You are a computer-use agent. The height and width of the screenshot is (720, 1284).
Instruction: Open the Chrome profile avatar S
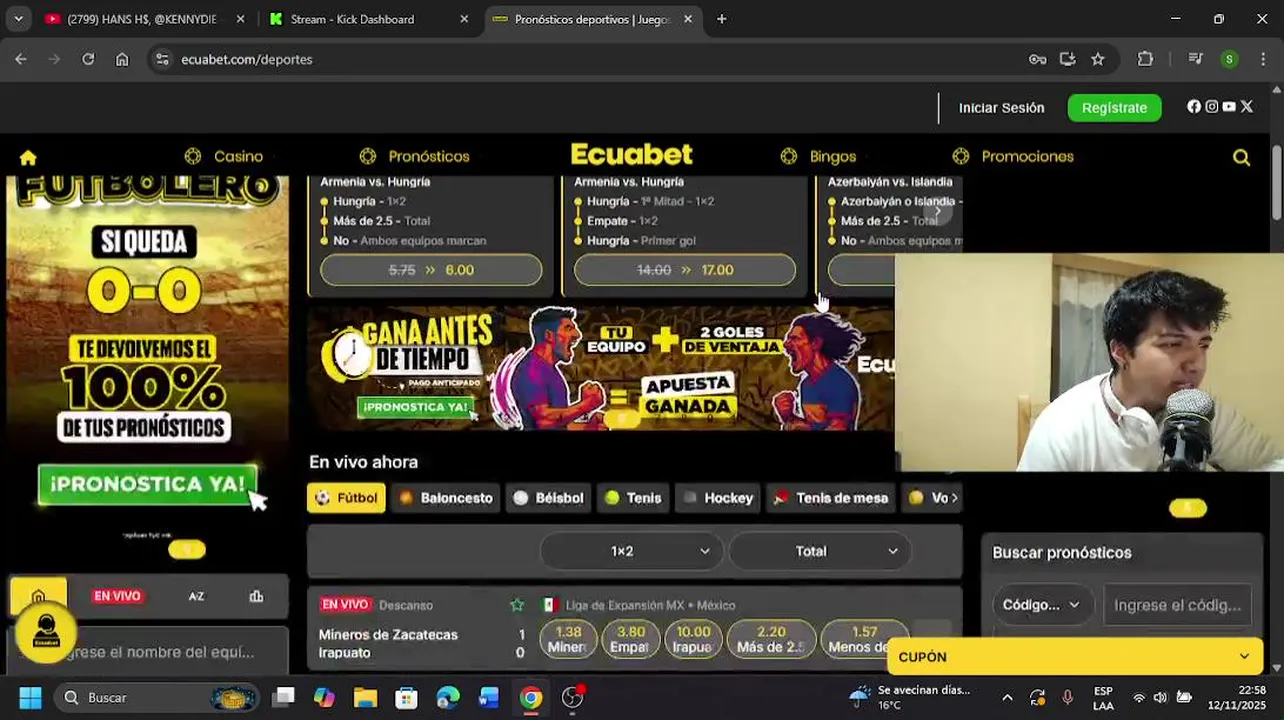1230,59
